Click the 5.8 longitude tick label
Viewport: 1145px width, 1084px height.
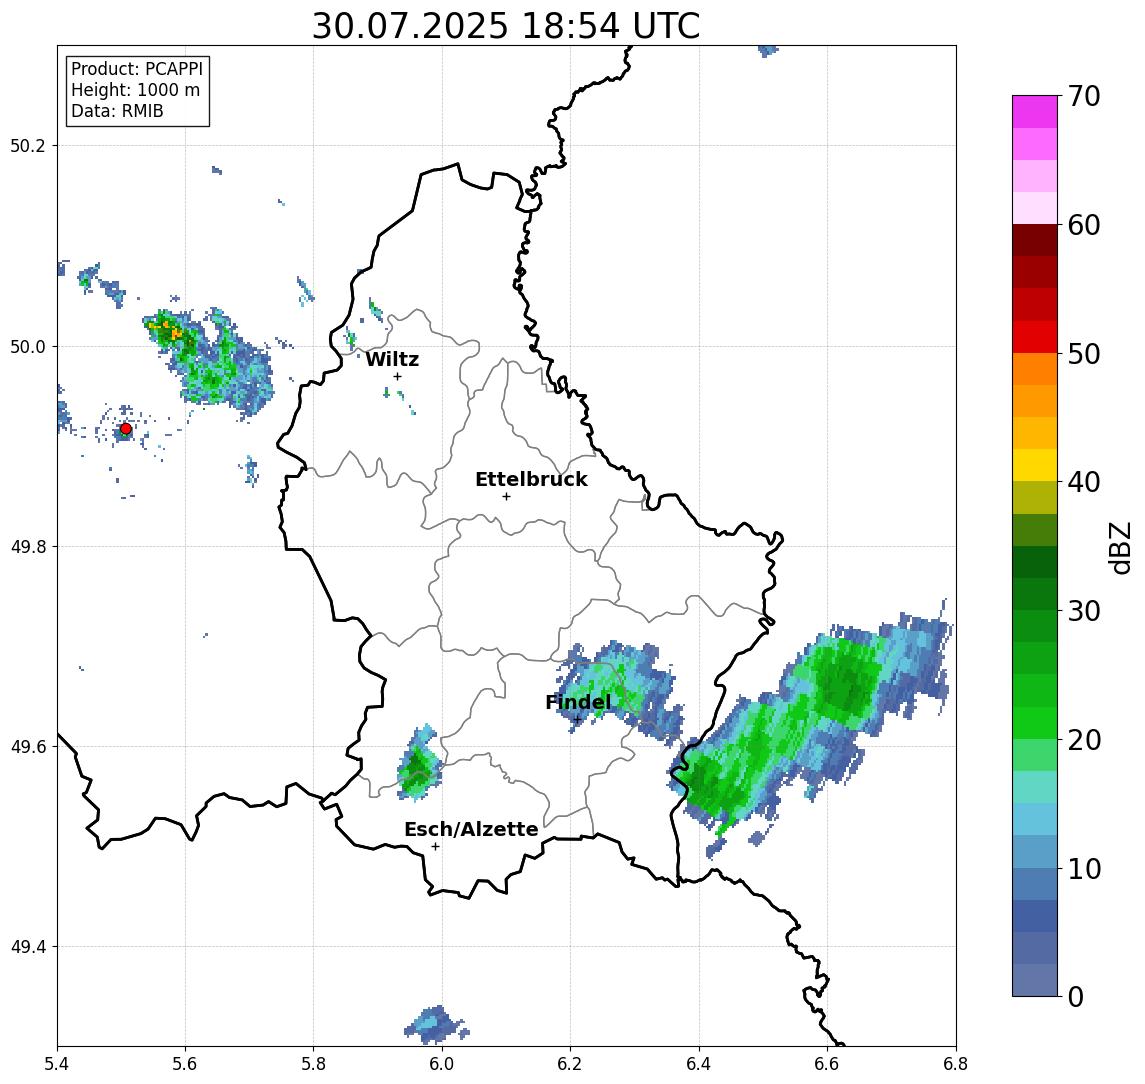(314, 1064)
